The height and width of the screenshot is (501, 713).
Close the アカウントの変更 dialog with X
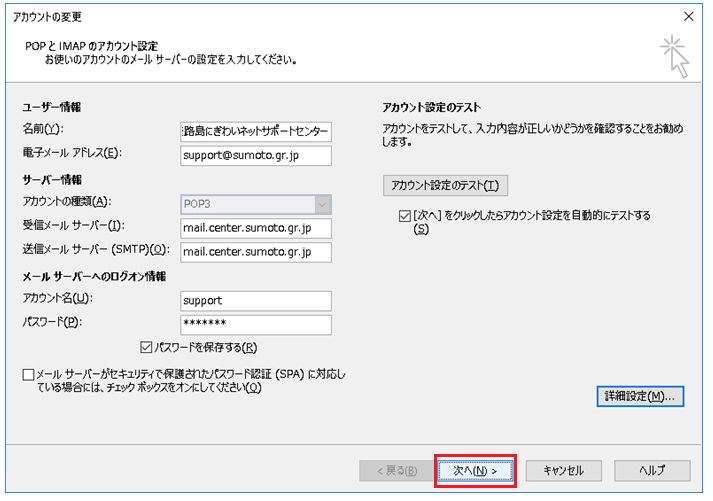(x=689, y=17)
